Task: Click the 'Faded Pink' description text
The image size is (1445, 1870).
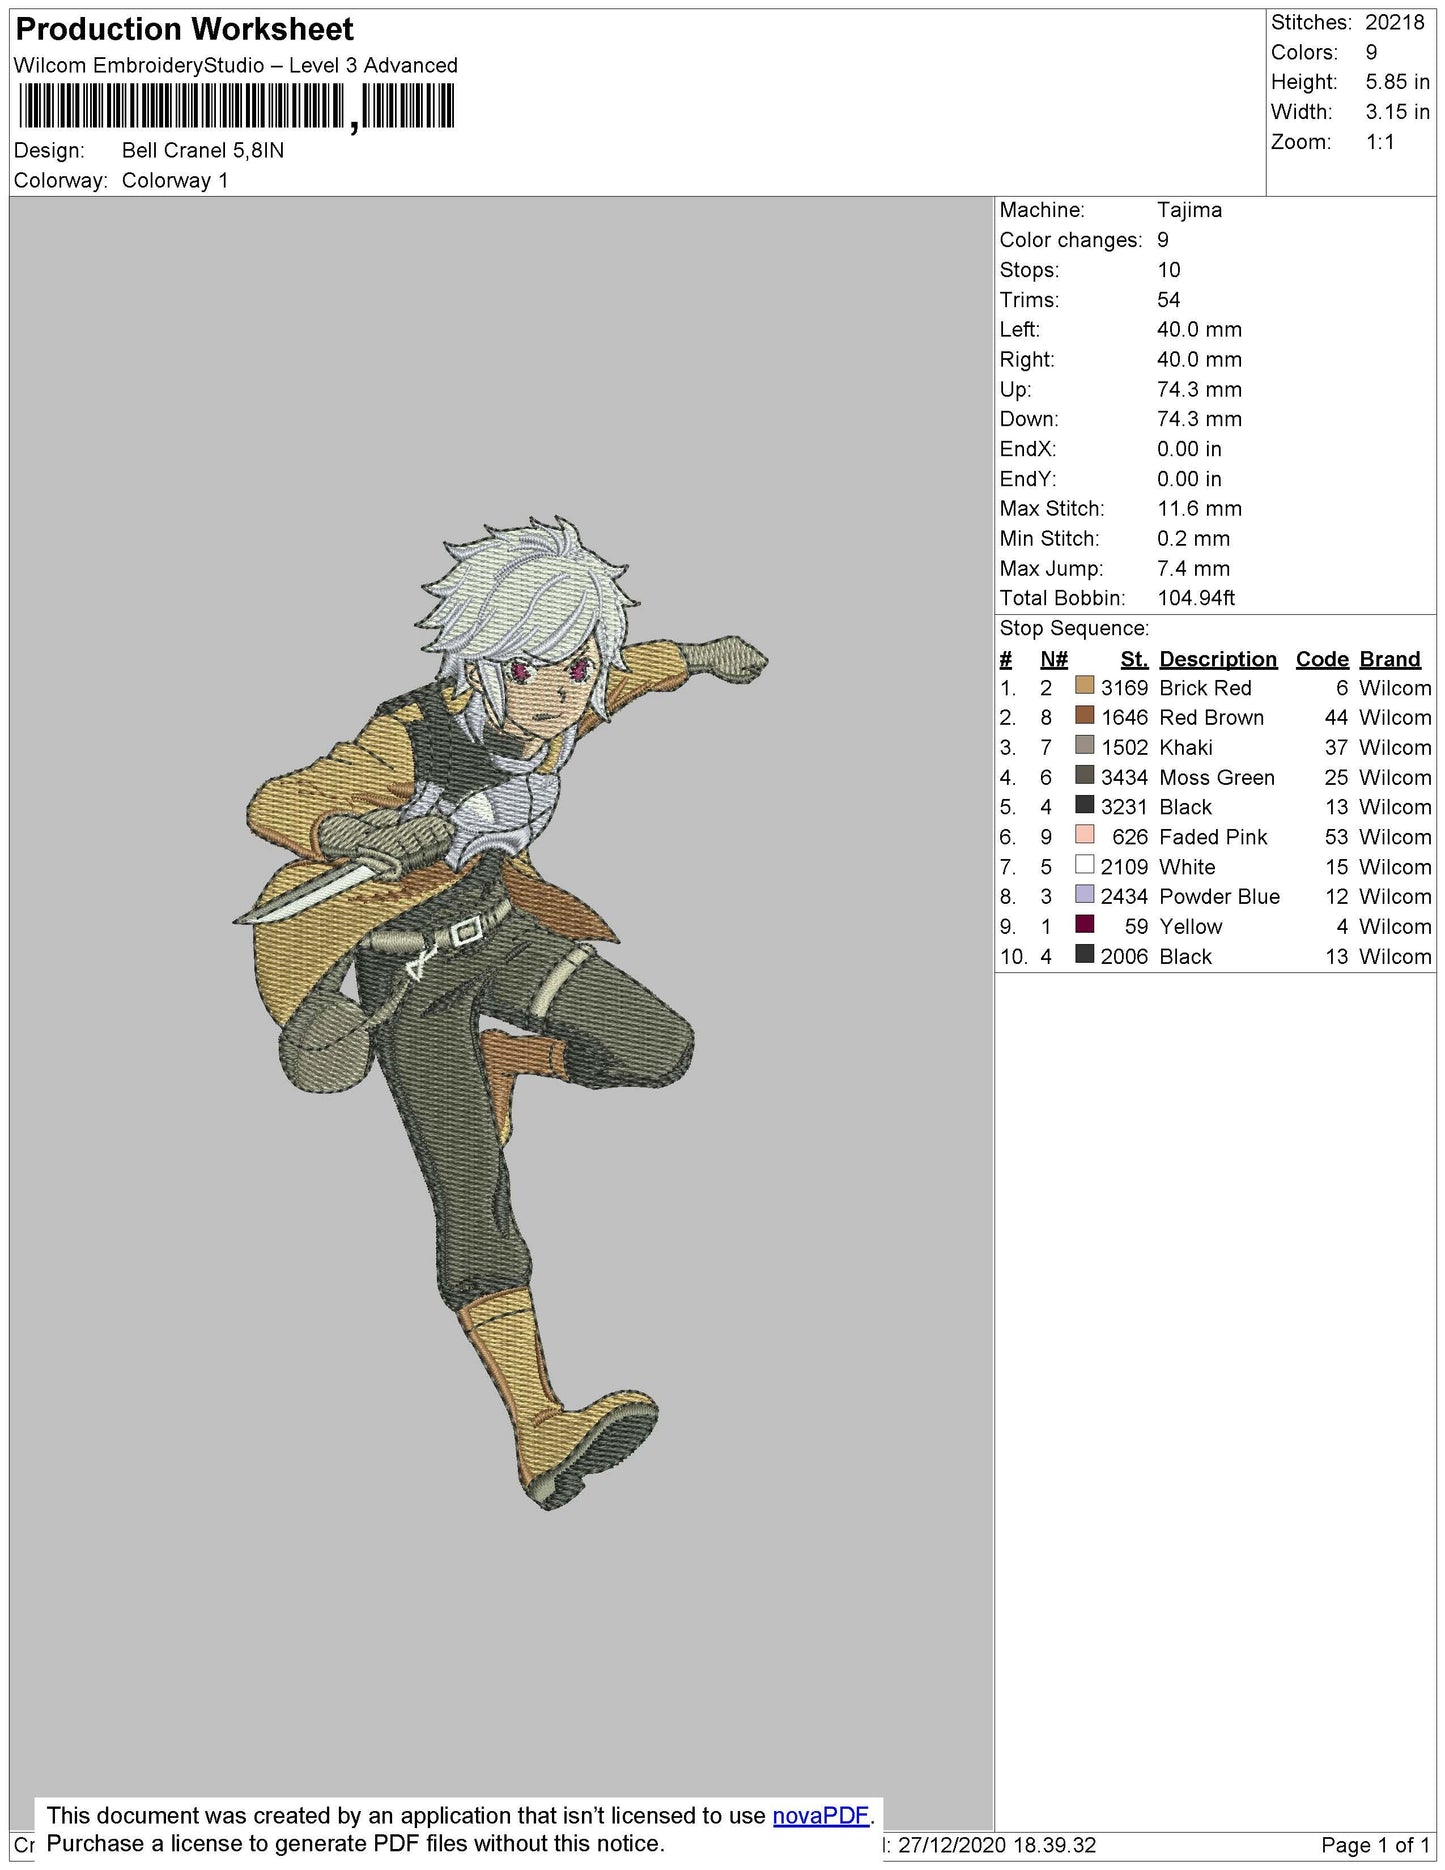Action: [x=1213, y=837]
